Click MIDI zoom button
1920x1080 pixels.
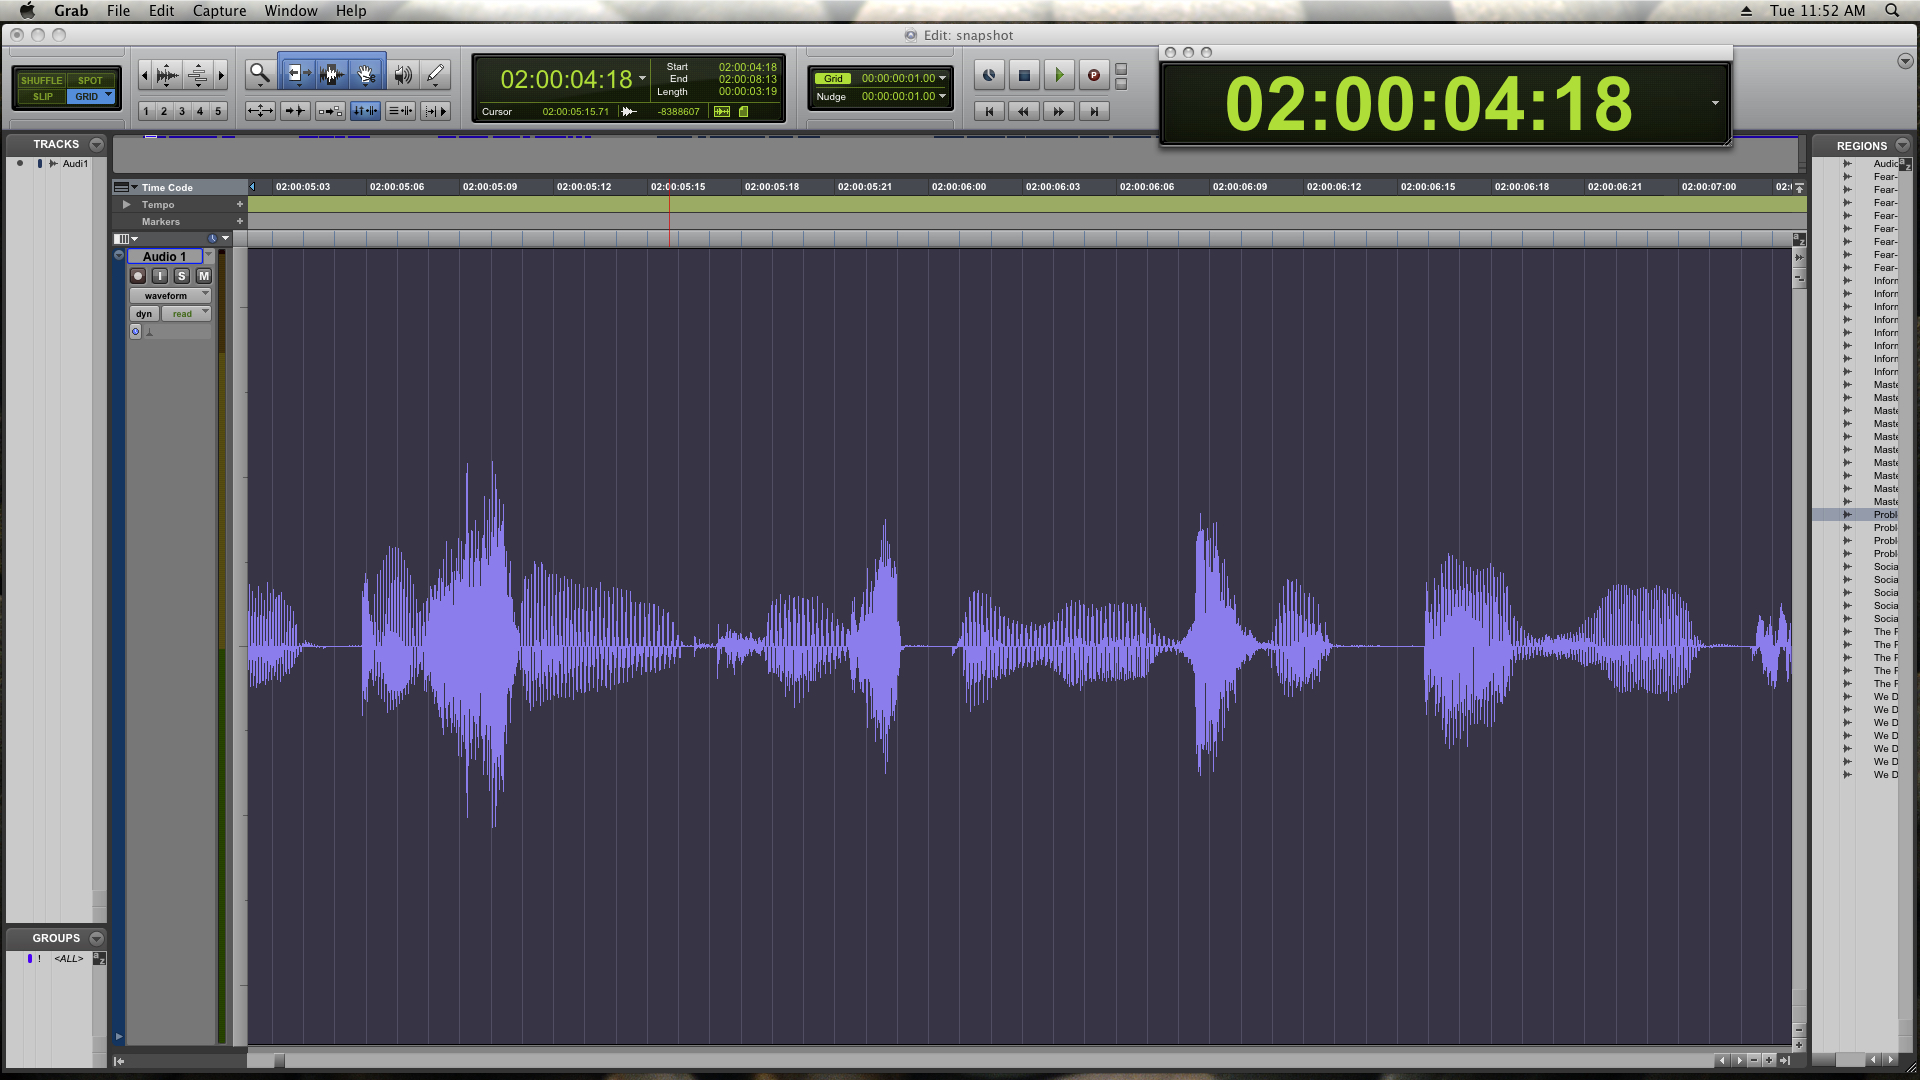pyautogui.click(x=198, y=74)
